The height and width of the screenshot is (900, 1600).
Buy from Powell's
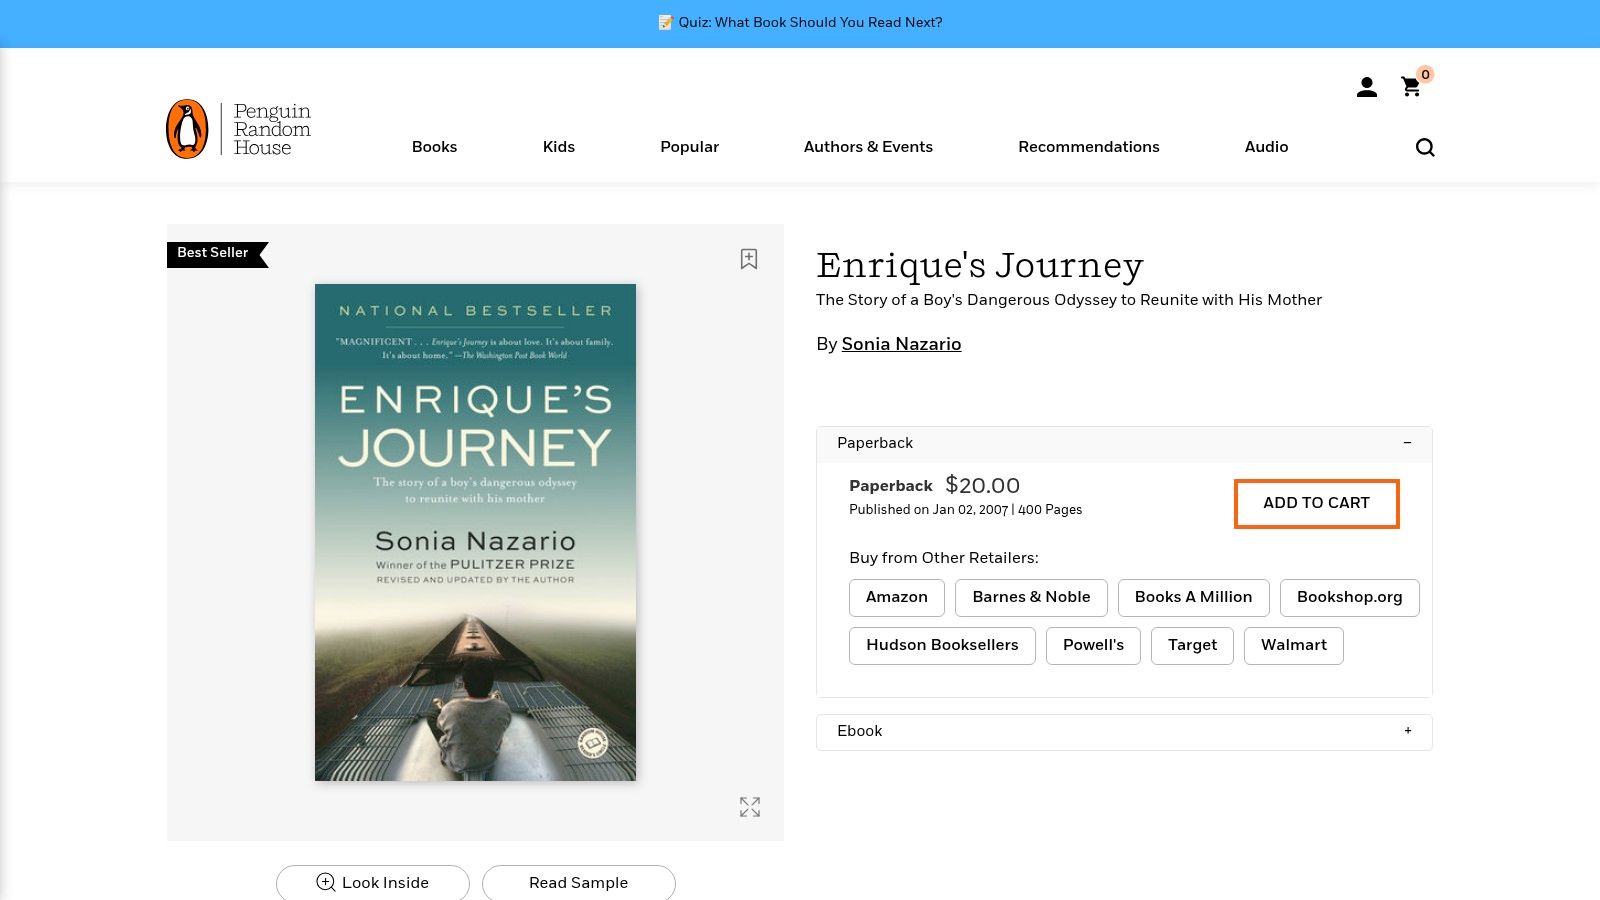1093,645
